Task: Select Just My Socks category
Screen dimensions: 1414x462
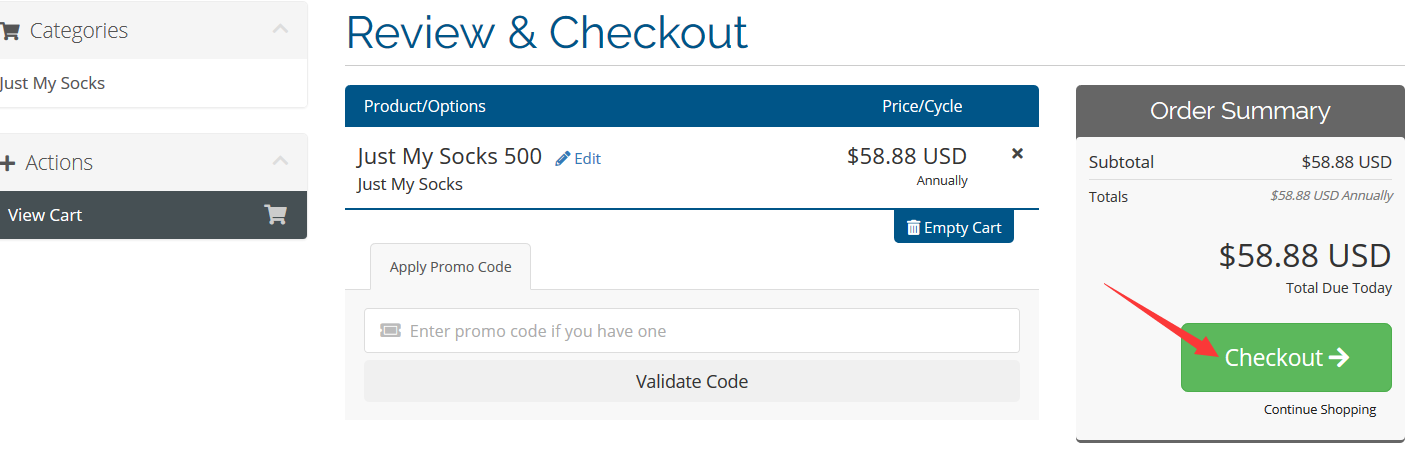Action: click(x=52, y=83)
